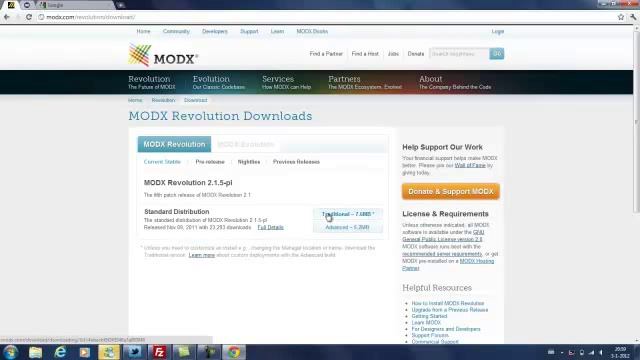Open the Windows Start orb
This screenshot has height=360, width=640.
click(10, 352)
